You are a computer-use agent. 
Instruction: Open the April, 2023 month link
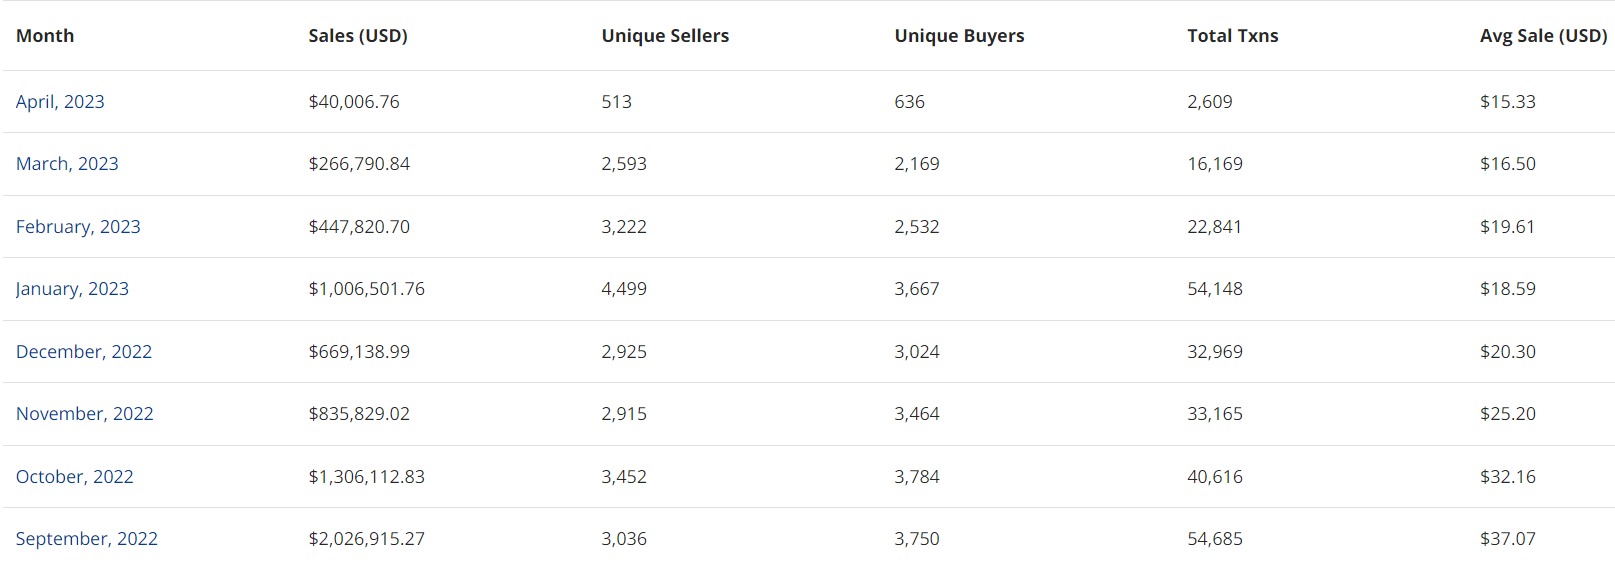(60, 102)
